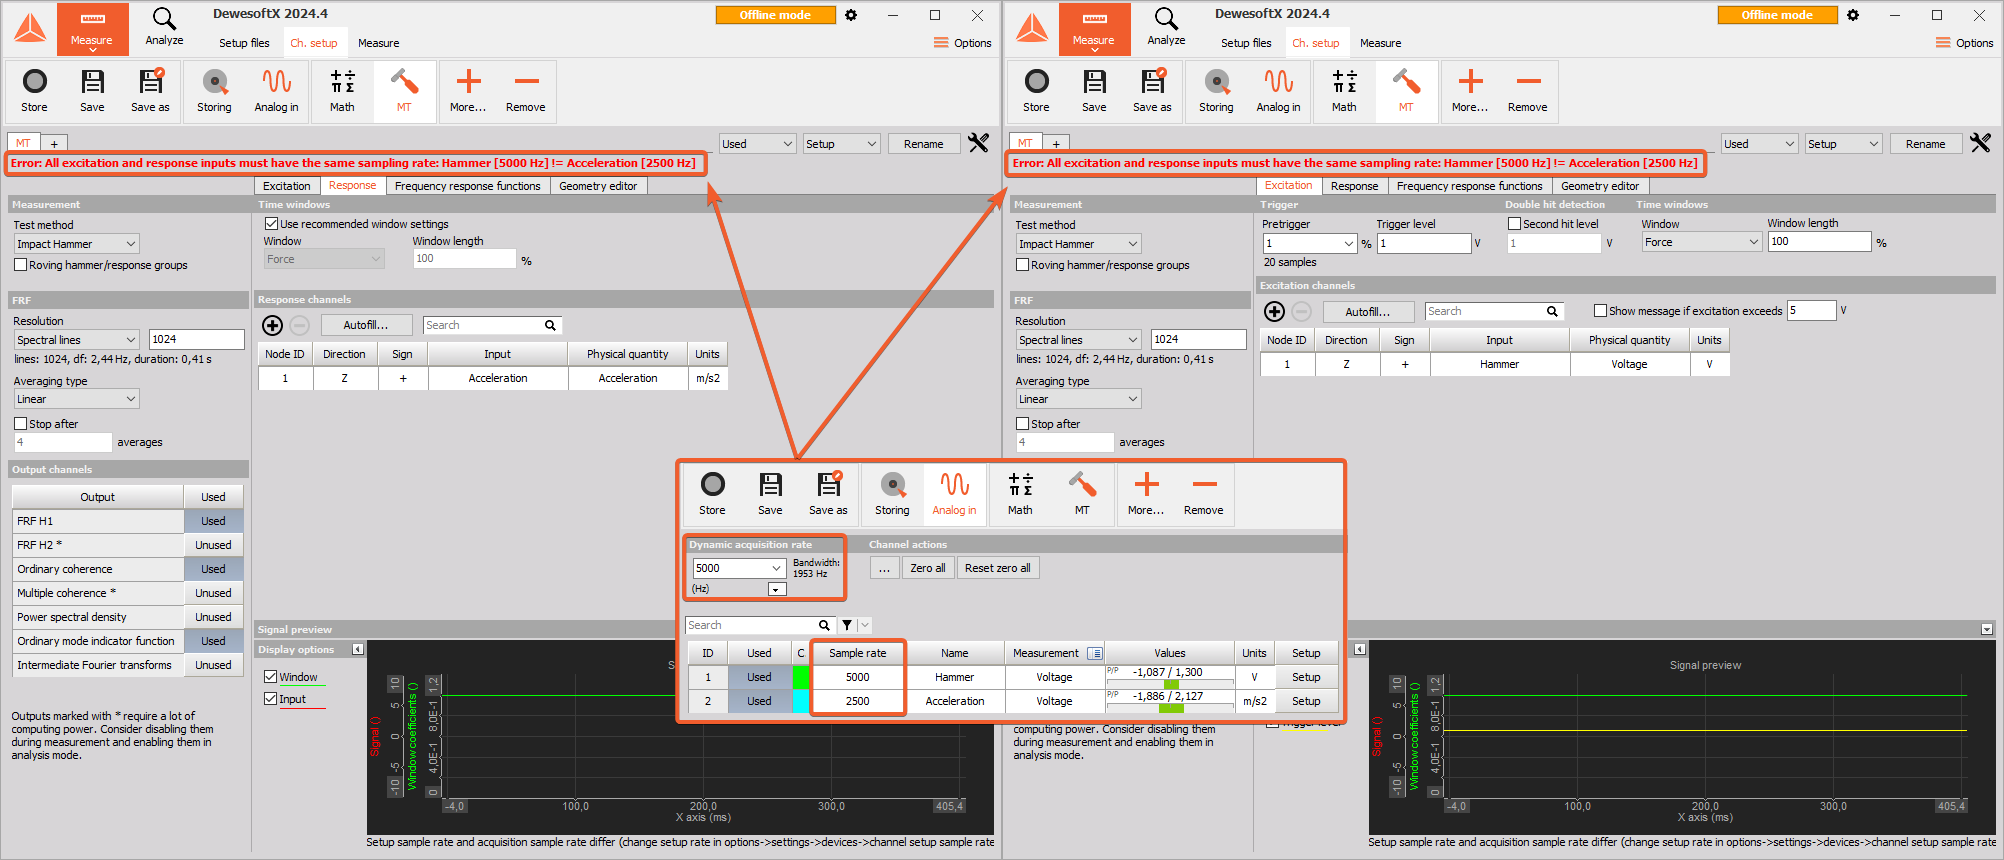Click Save as icon in left window
The width and height of the screenshot is (2004, 860).
point(150,91)
